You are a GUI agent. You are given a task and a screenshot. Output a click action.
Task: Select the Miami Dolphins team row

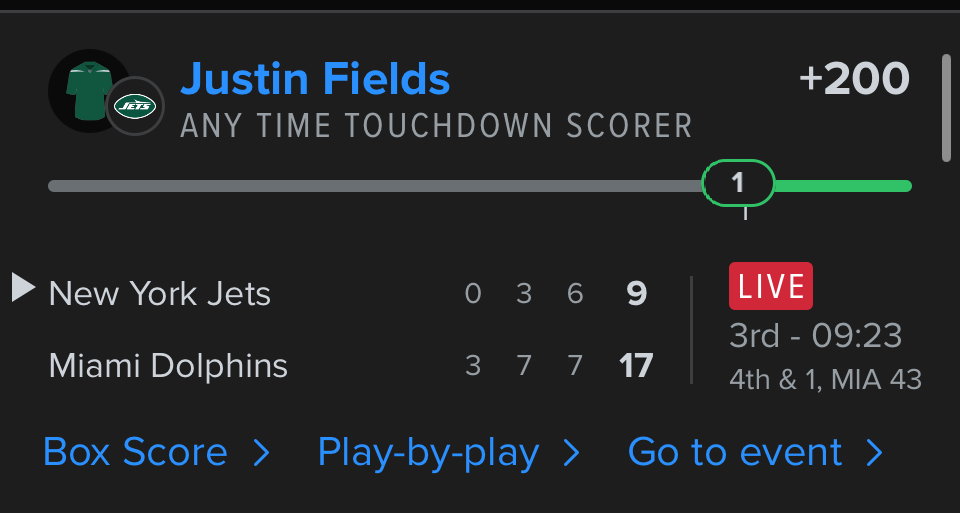168,366
